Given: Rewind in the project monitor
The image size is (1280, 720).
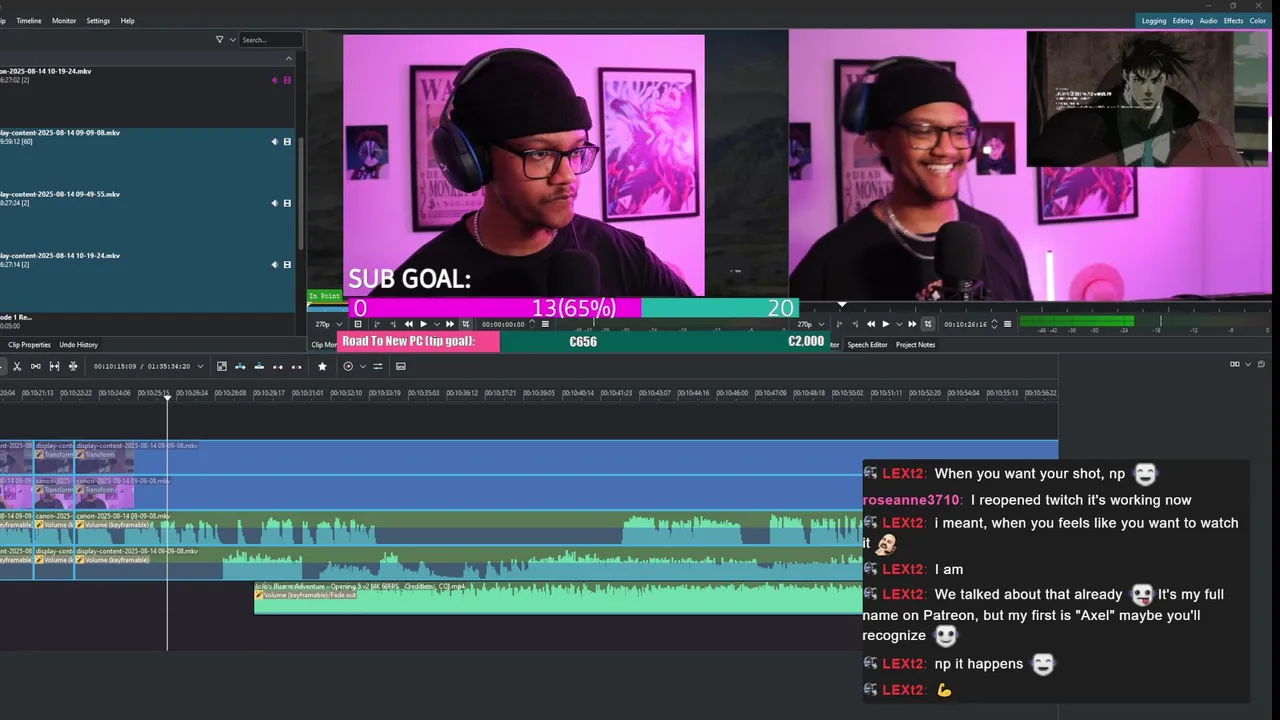Looking at the screenshot, I should [x=871, y=324].
